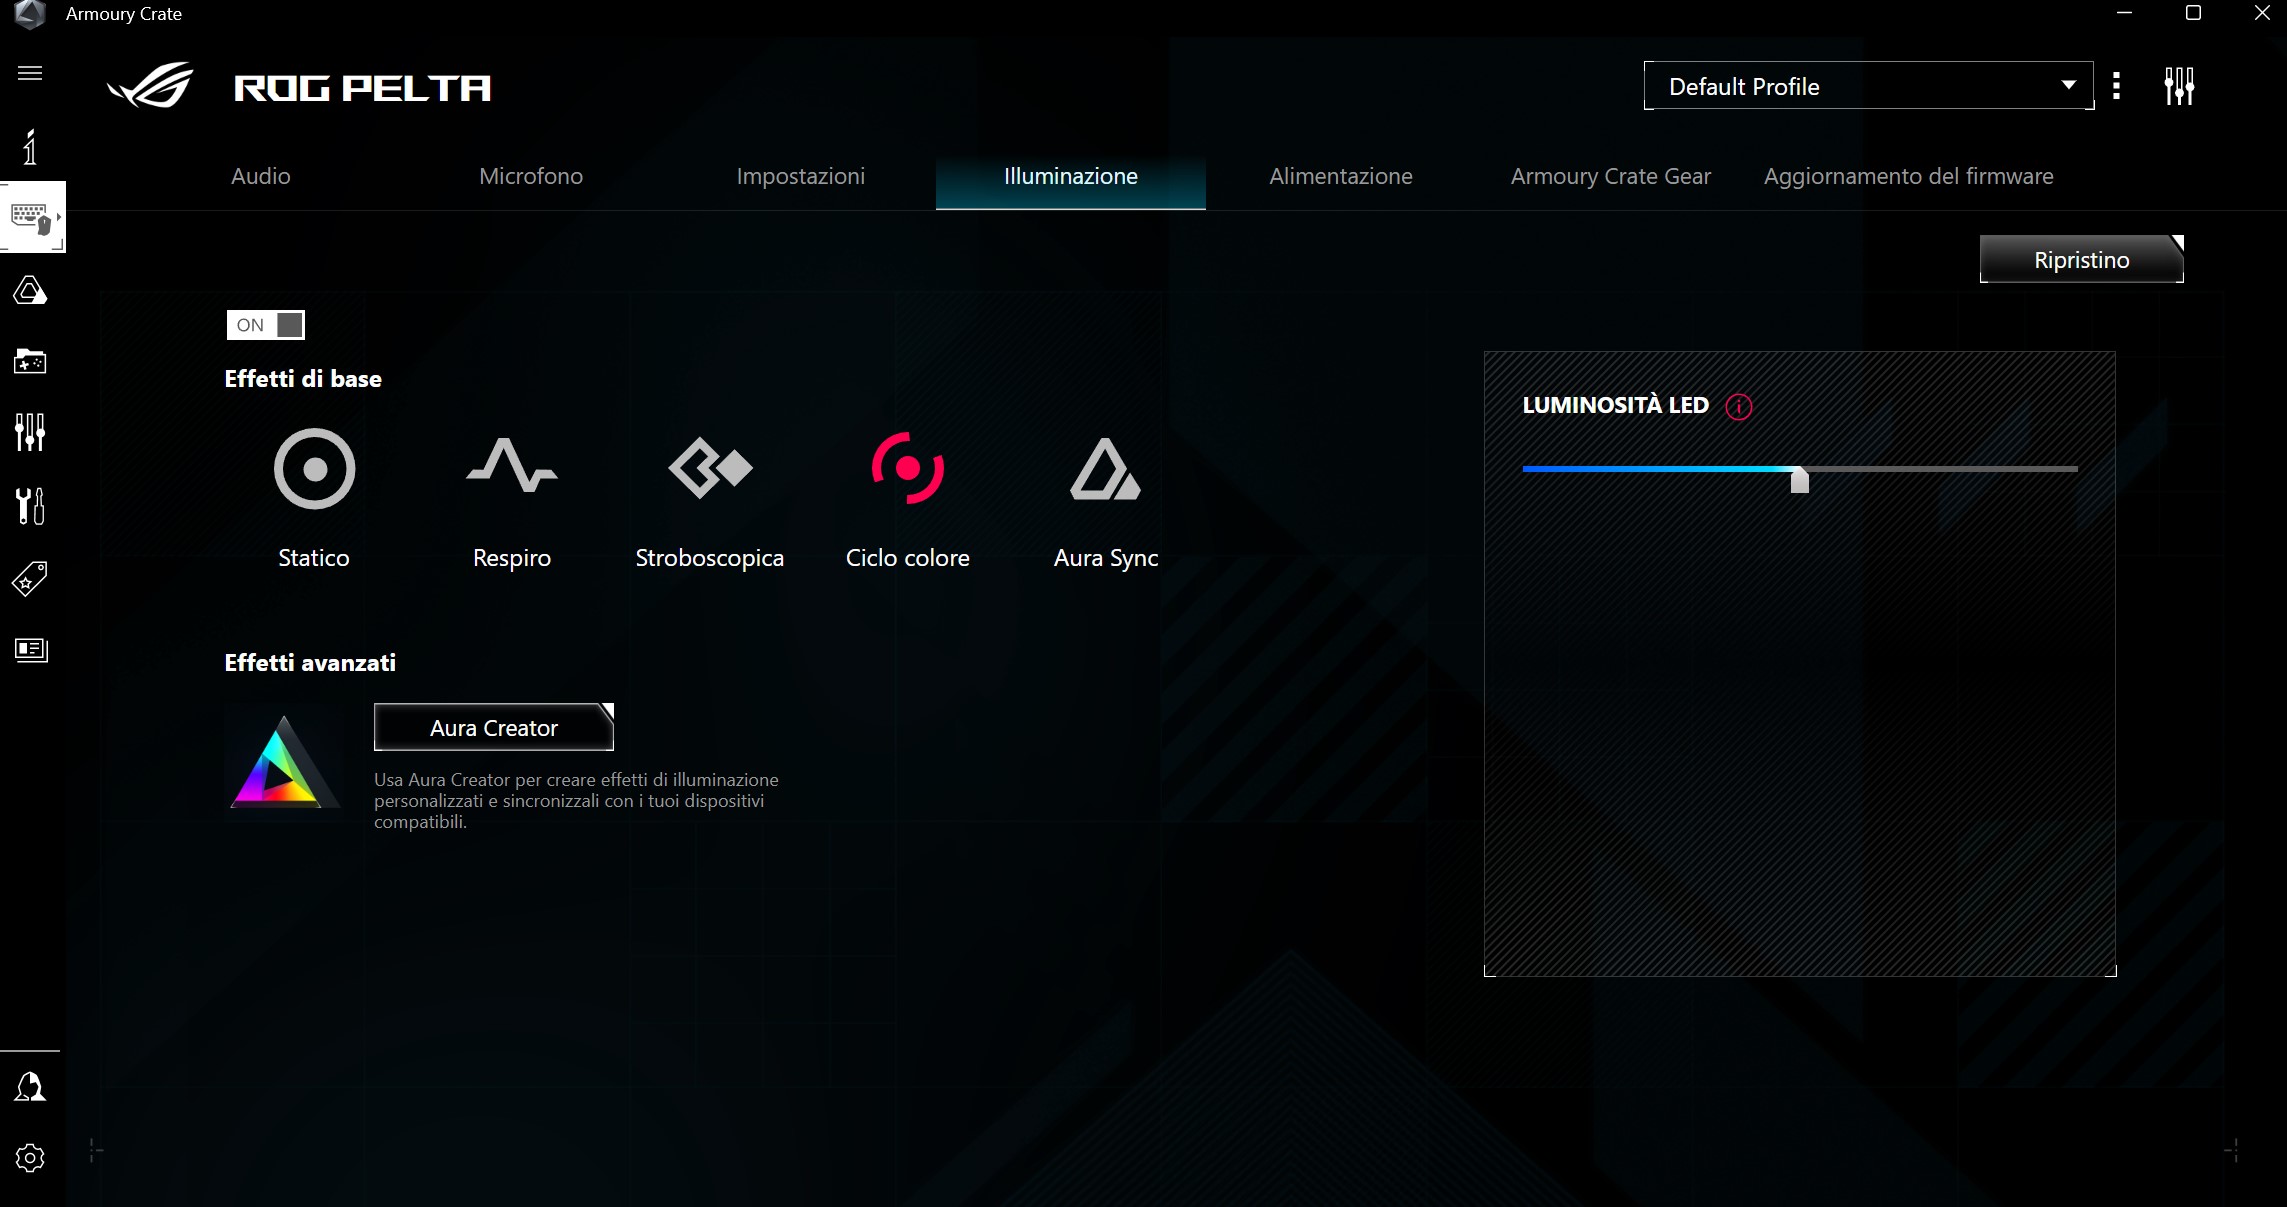Image resolution: width=2287 pixels, height=1207 pixels.
Task: Open Game Library sidebar icon
Action: (x=30, y=361)
